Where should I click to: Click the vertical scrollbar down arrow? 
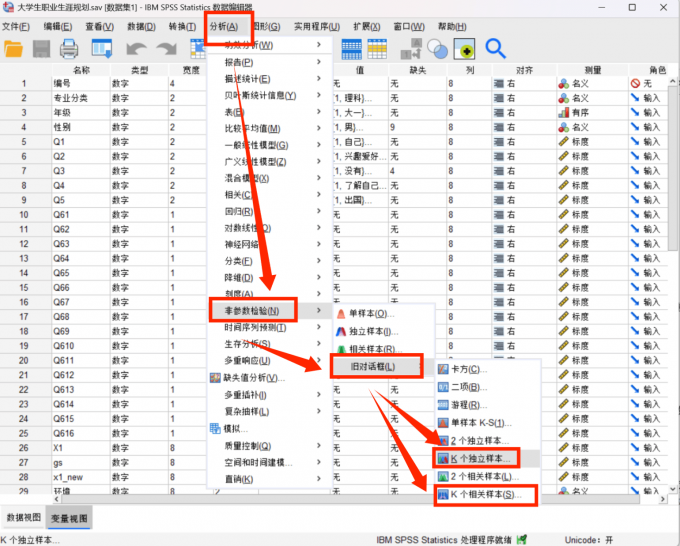pyautogui.click(x=673, y=489)
